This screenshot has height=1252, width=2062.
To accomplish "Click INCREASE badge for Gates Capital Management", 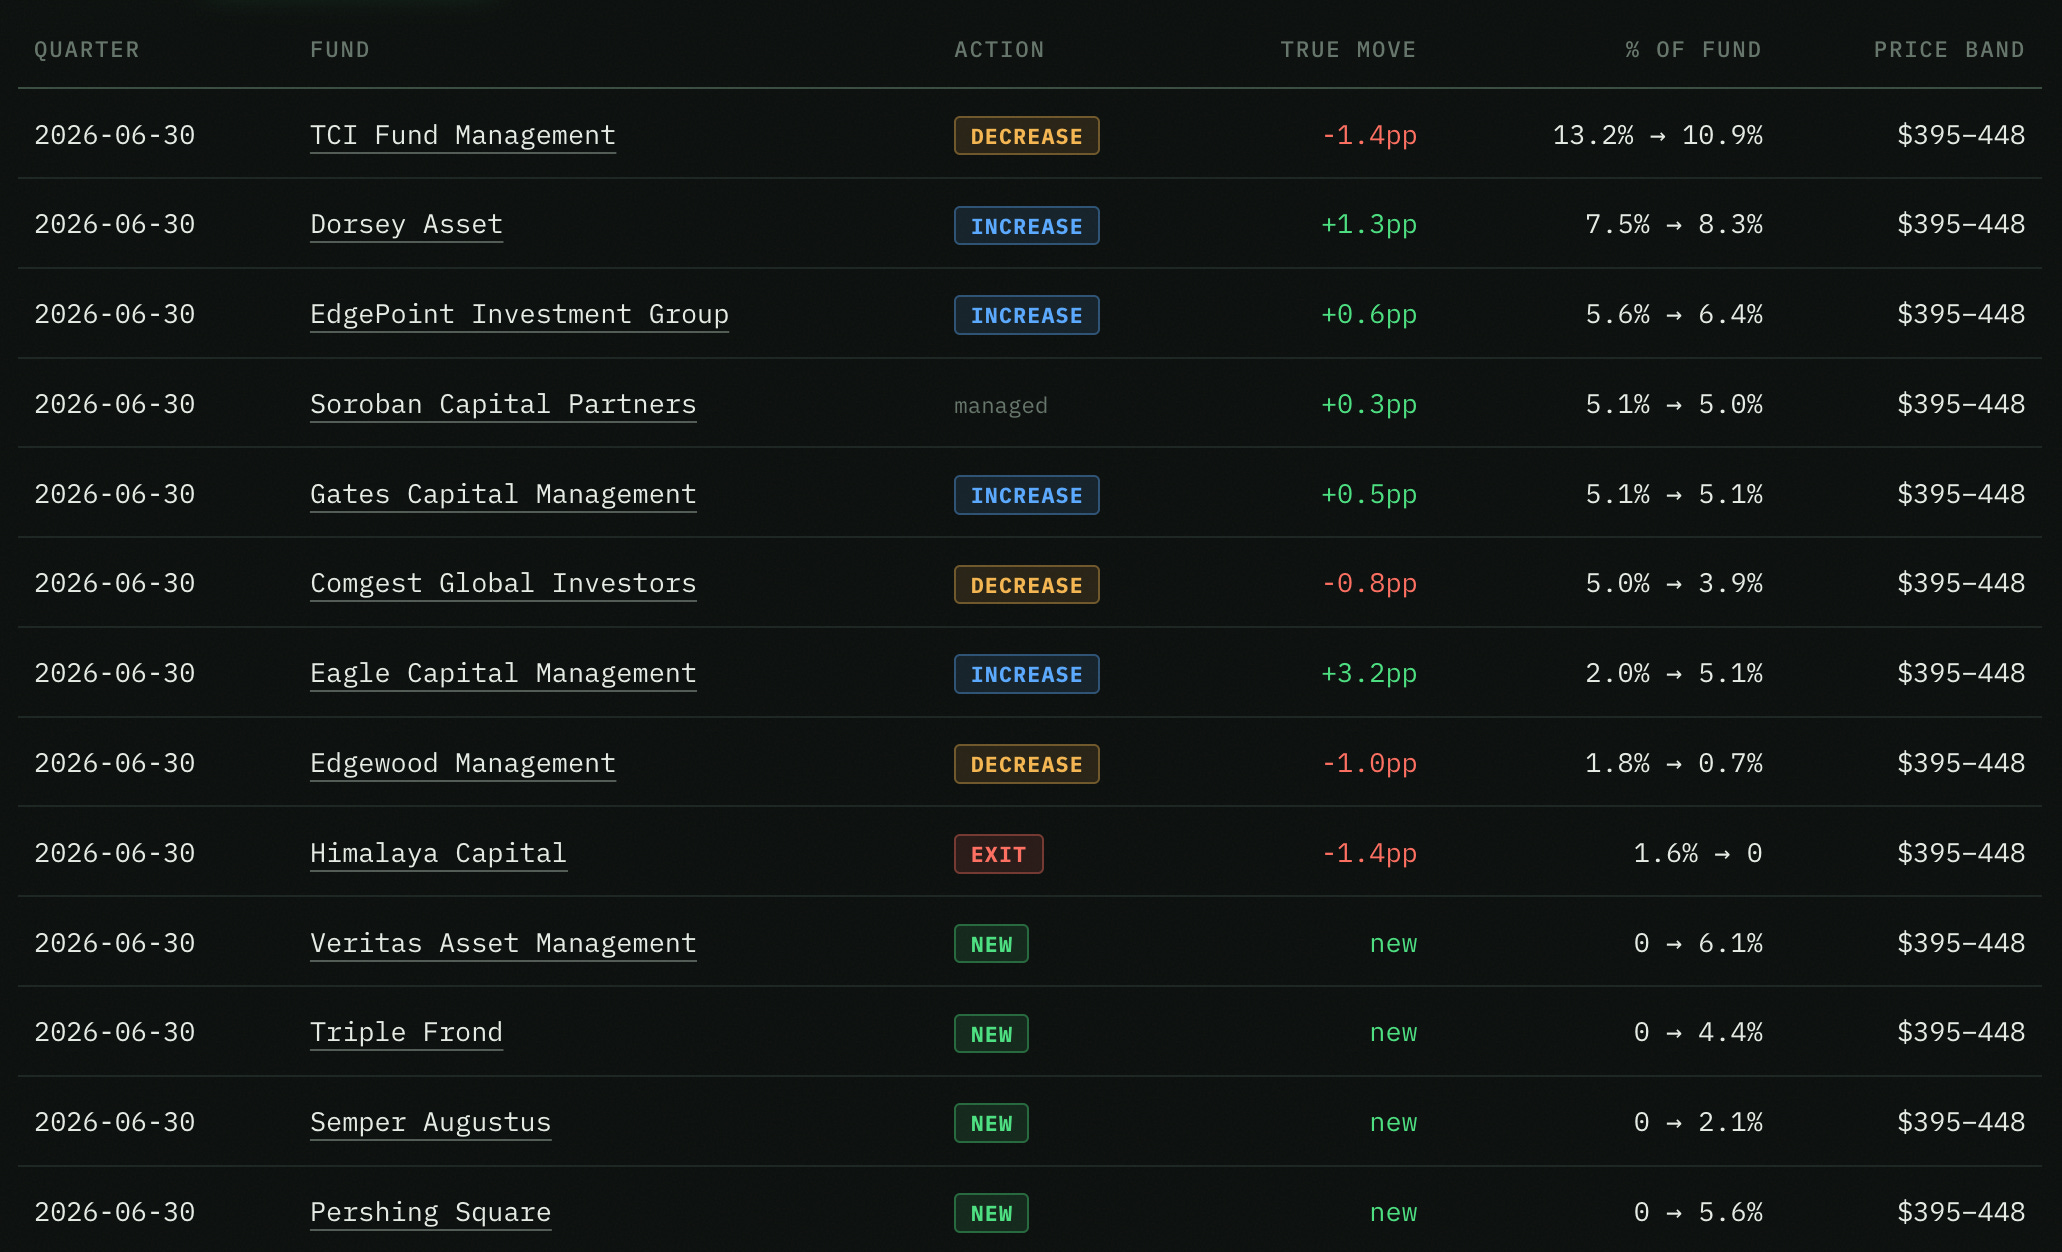I will point(1027,495).
